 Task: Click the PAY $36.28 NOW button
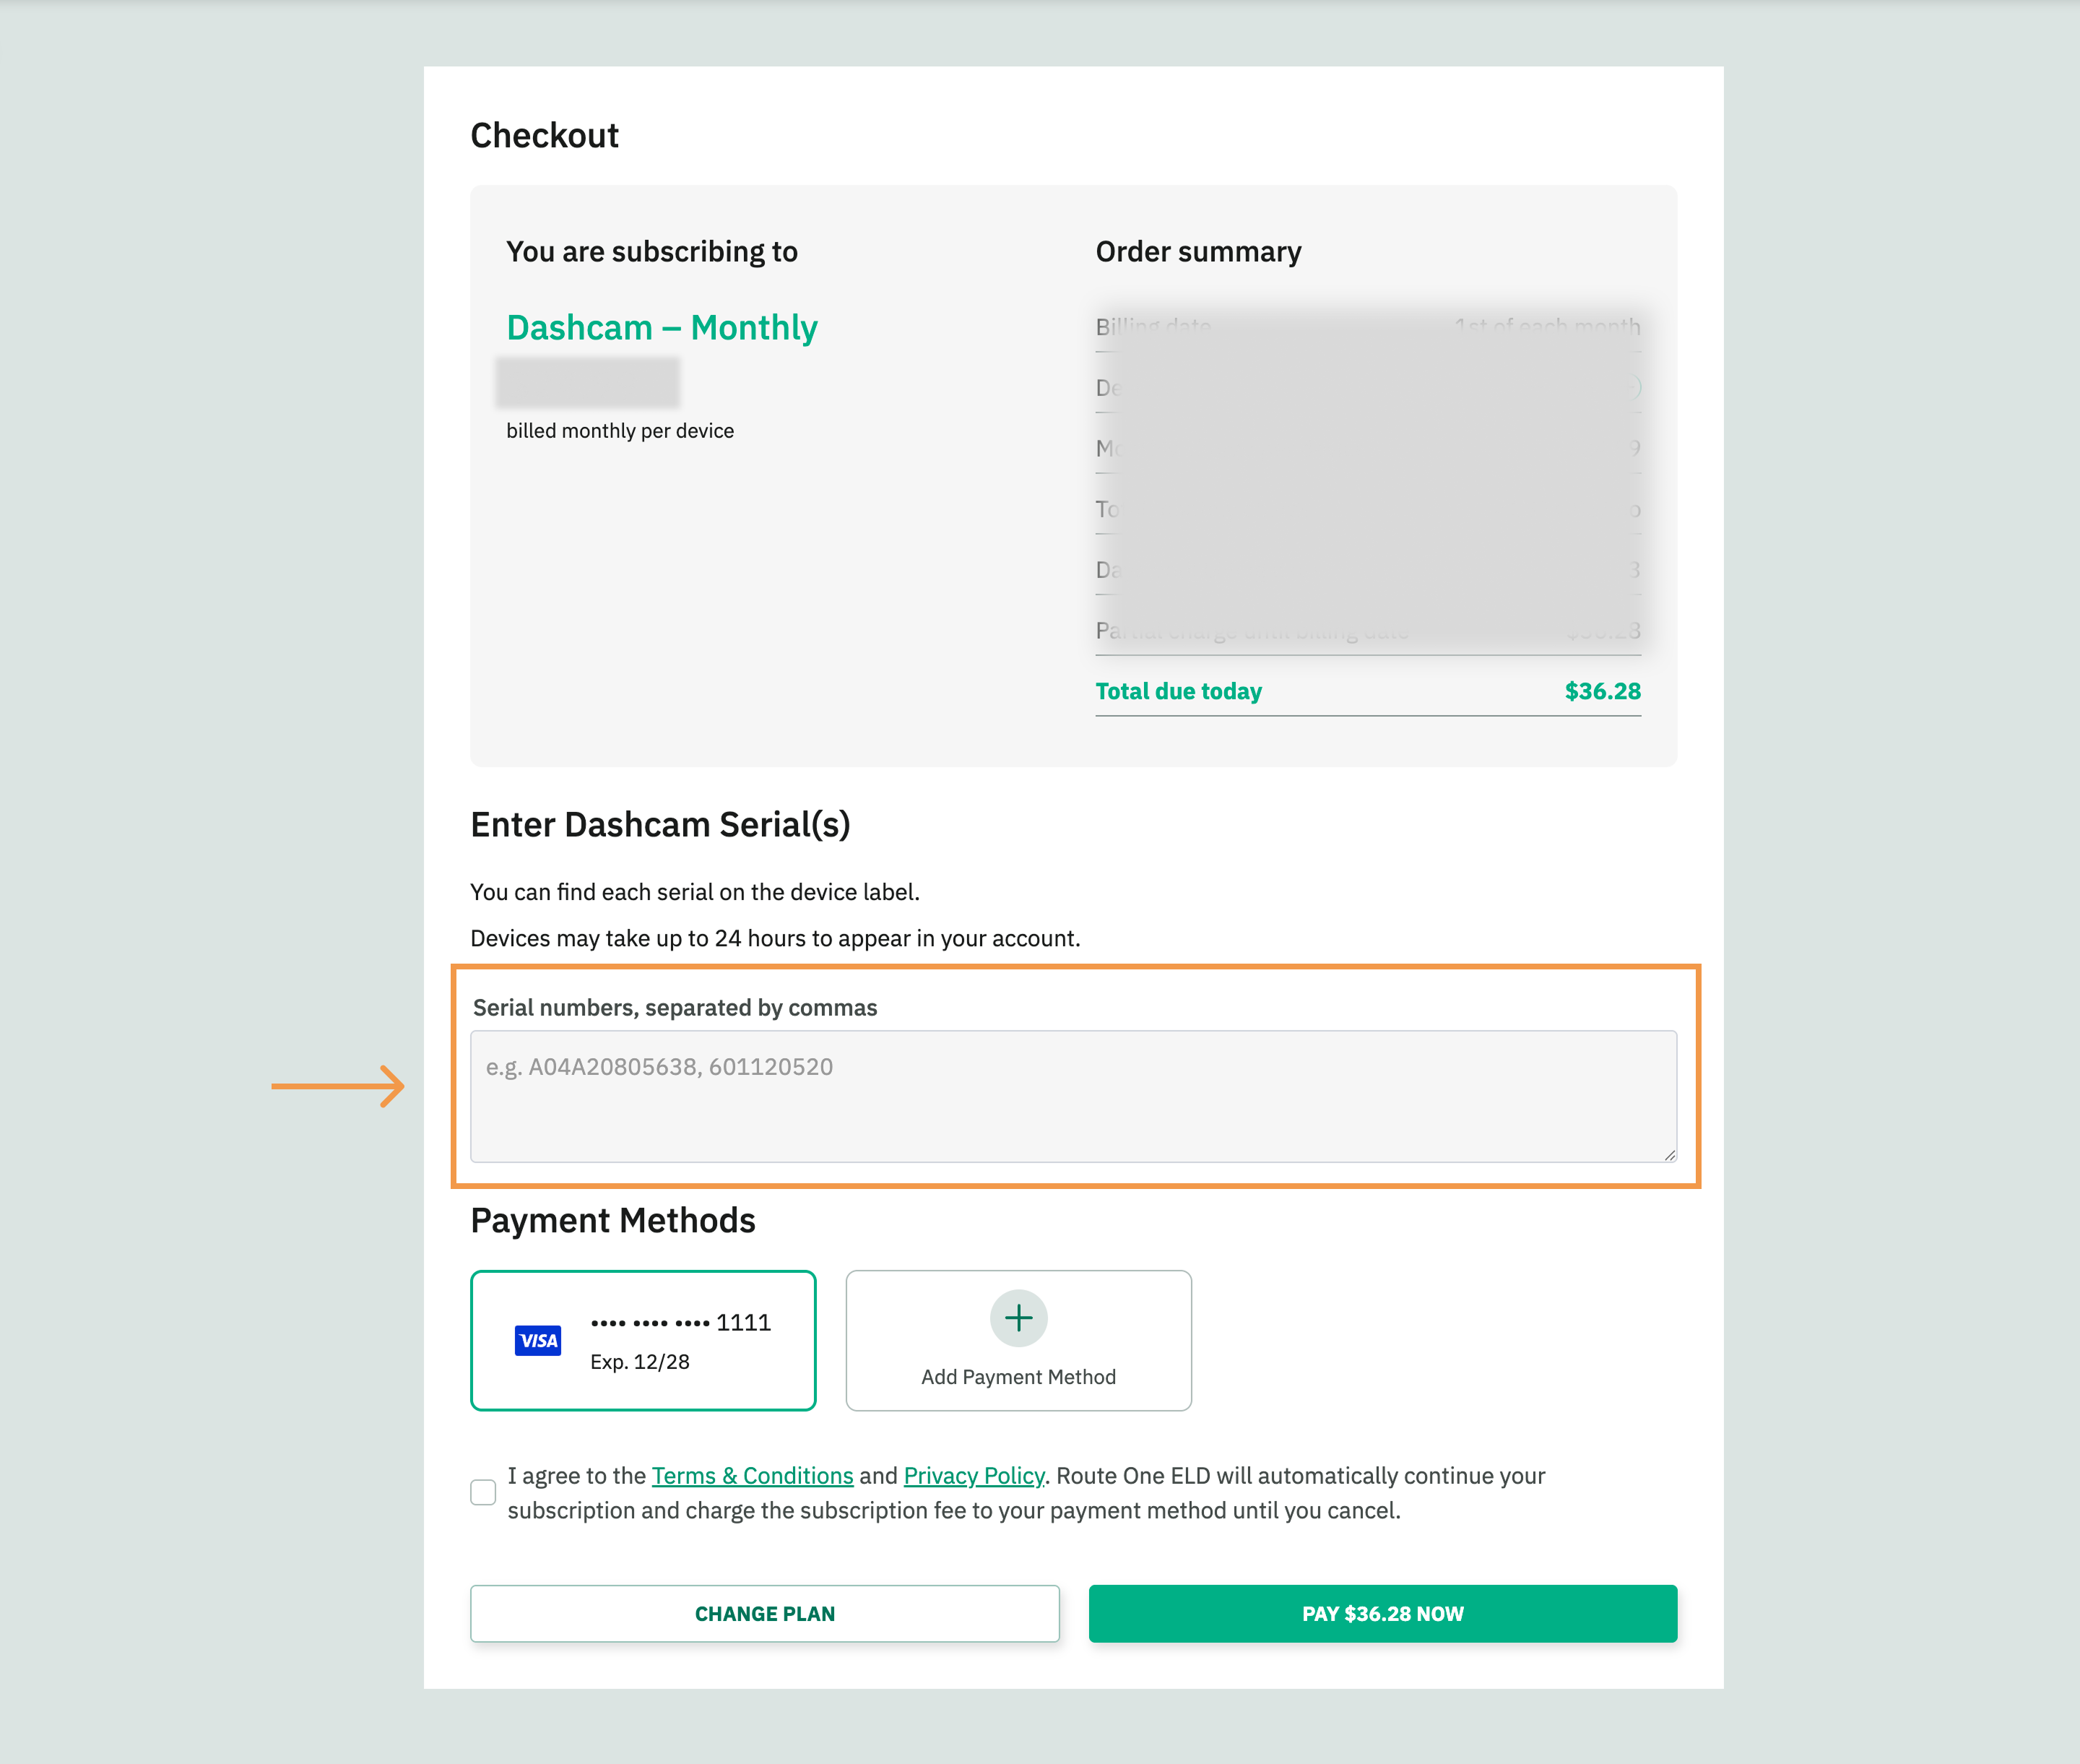1383,1613
